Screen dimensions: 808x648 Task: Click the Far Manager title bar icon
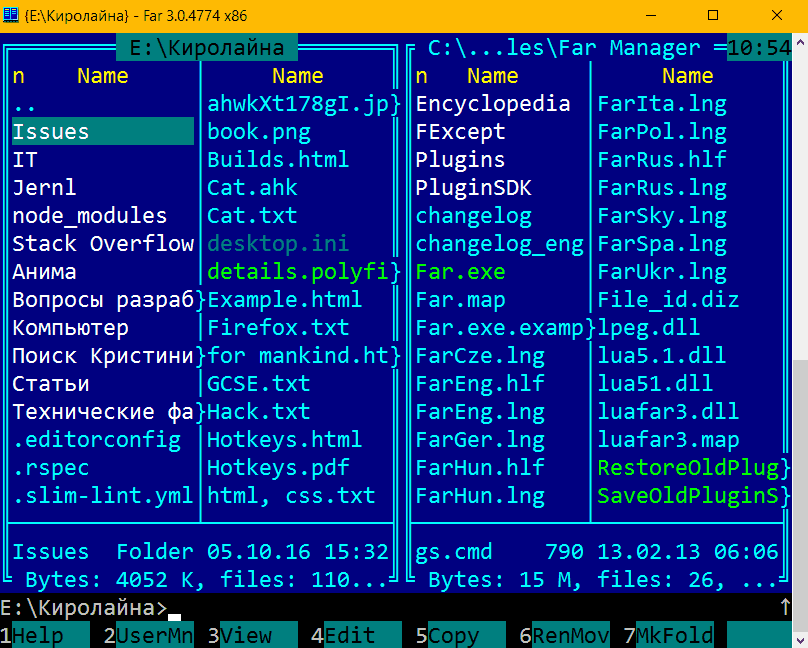tap(10, 15)
